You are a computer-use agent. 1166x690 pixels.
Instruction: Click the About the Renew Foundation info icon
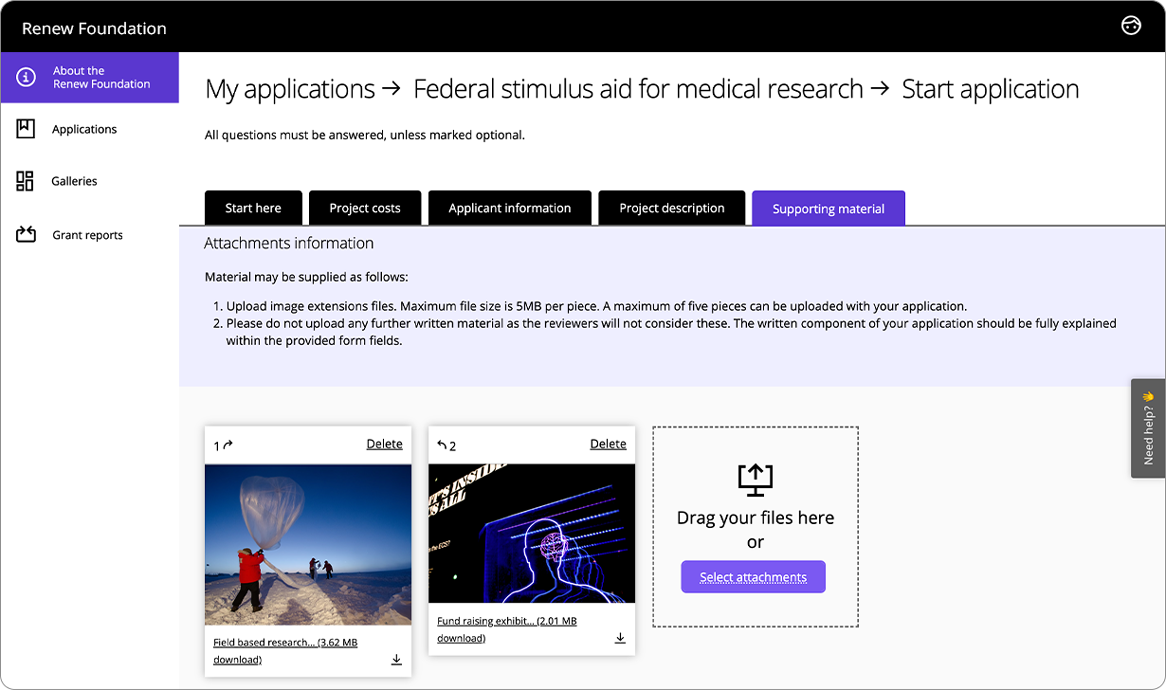pos(24,77)
